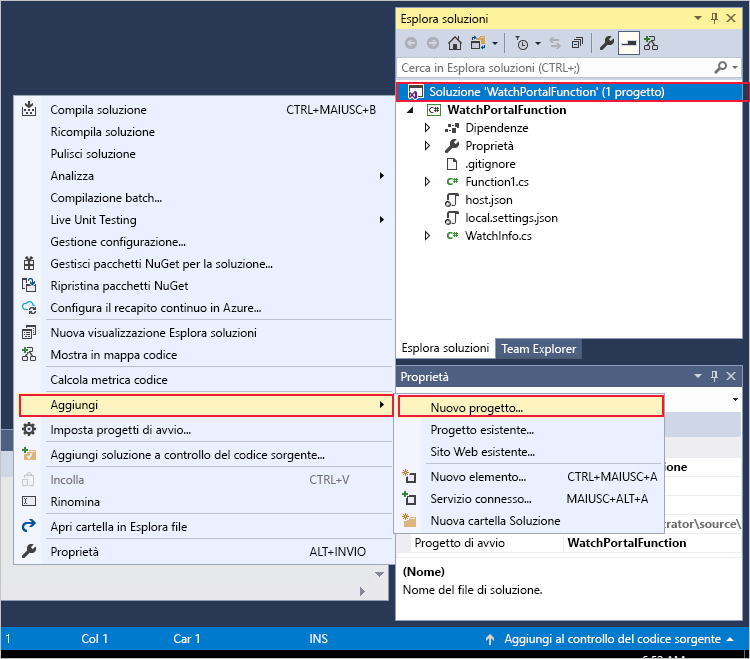
Task: Select Compilazione batch... menu entry
Action: [205, 198]
